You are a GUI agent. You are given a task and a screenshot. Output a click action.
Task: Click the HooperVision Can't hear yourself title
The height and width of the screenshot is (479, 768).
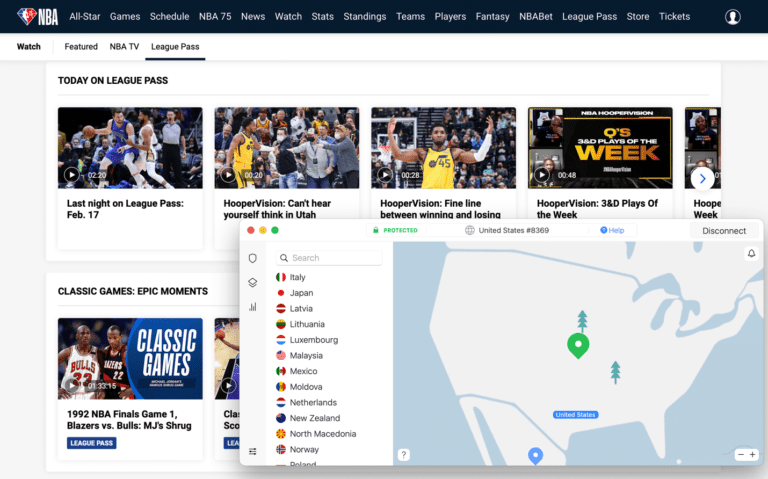click(277, 209)
